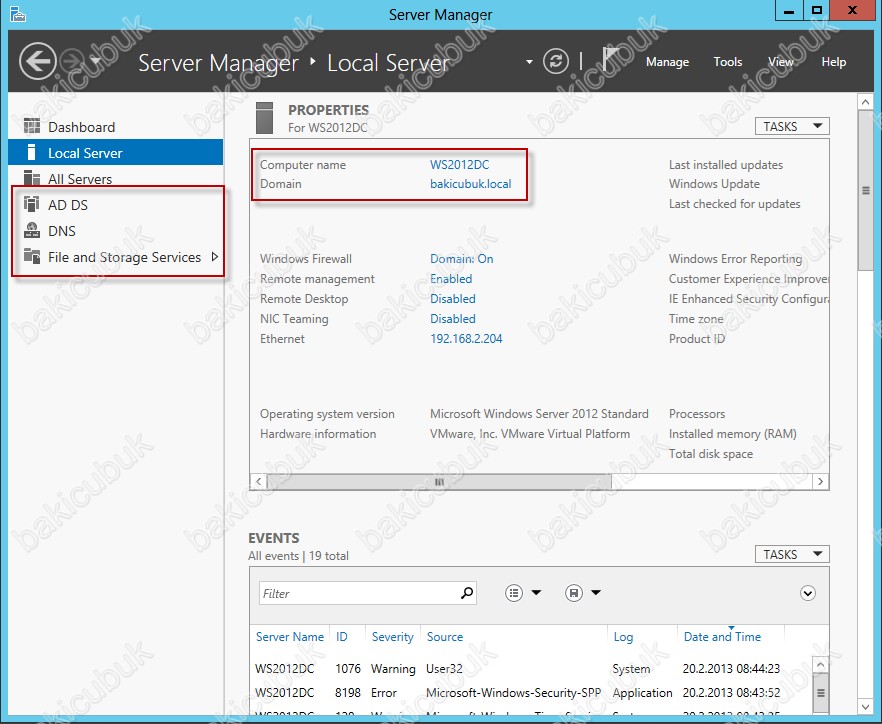Click the Properties scroll left arrow

pyautogui.click(x=258, y=482)
